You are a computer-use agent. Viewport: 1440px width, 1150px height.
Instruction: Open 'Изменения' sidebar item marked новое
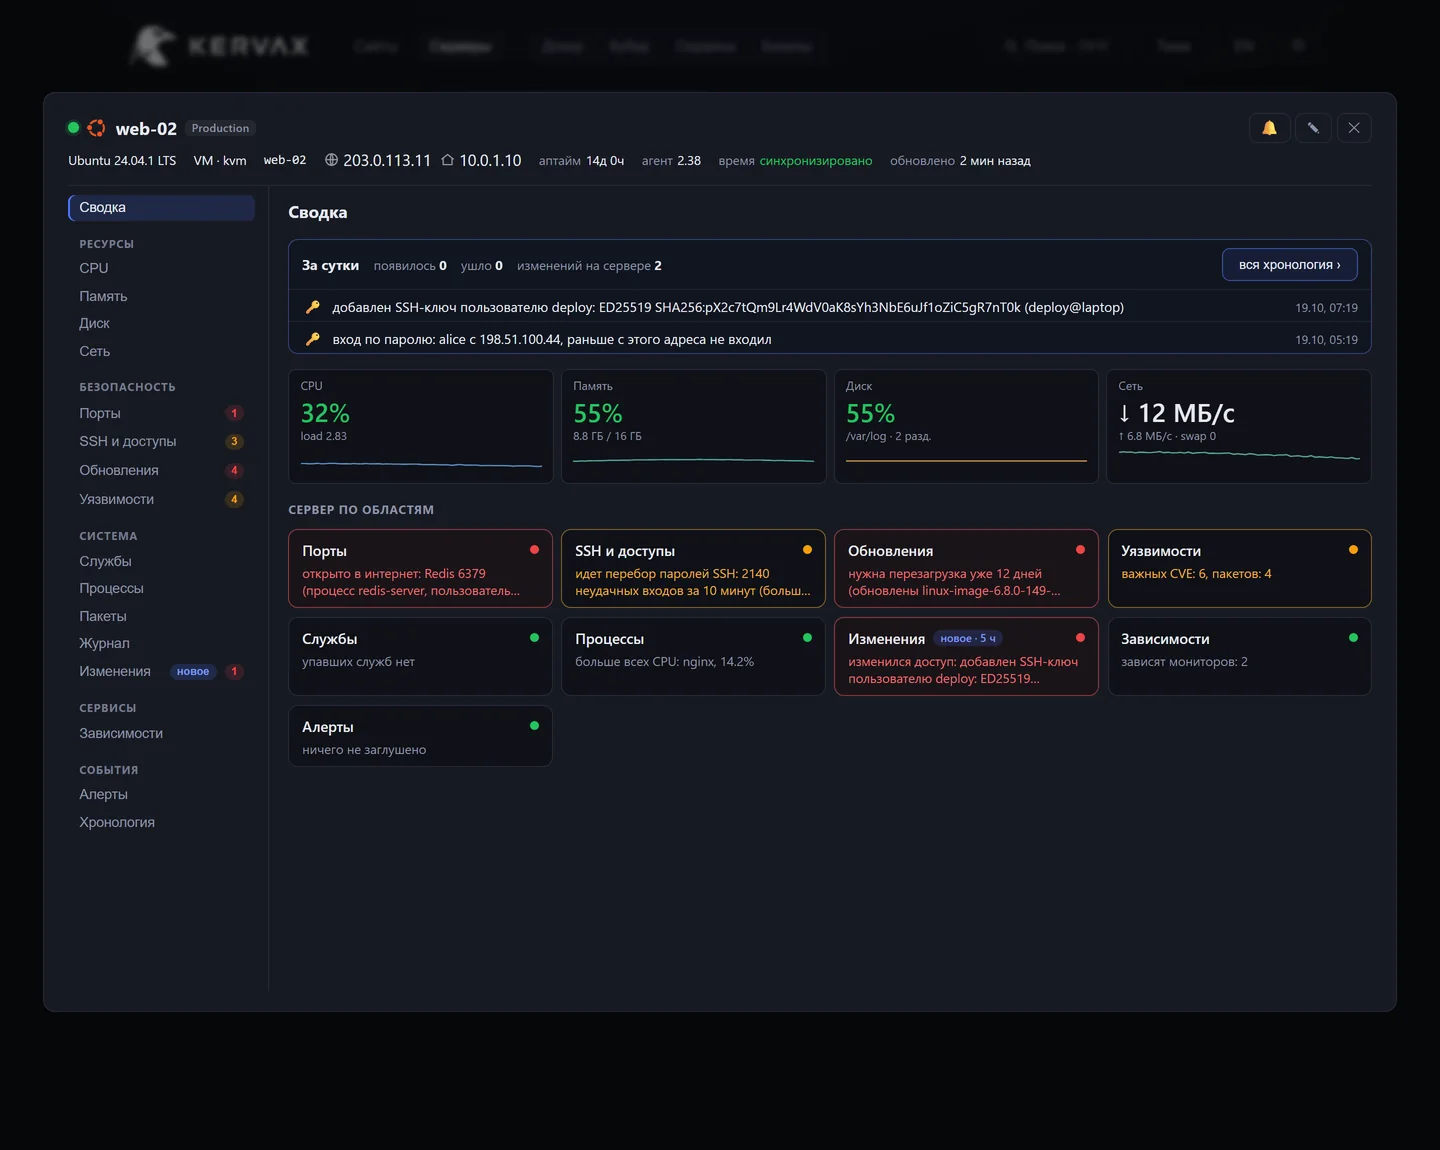click(x=161, y=671)
